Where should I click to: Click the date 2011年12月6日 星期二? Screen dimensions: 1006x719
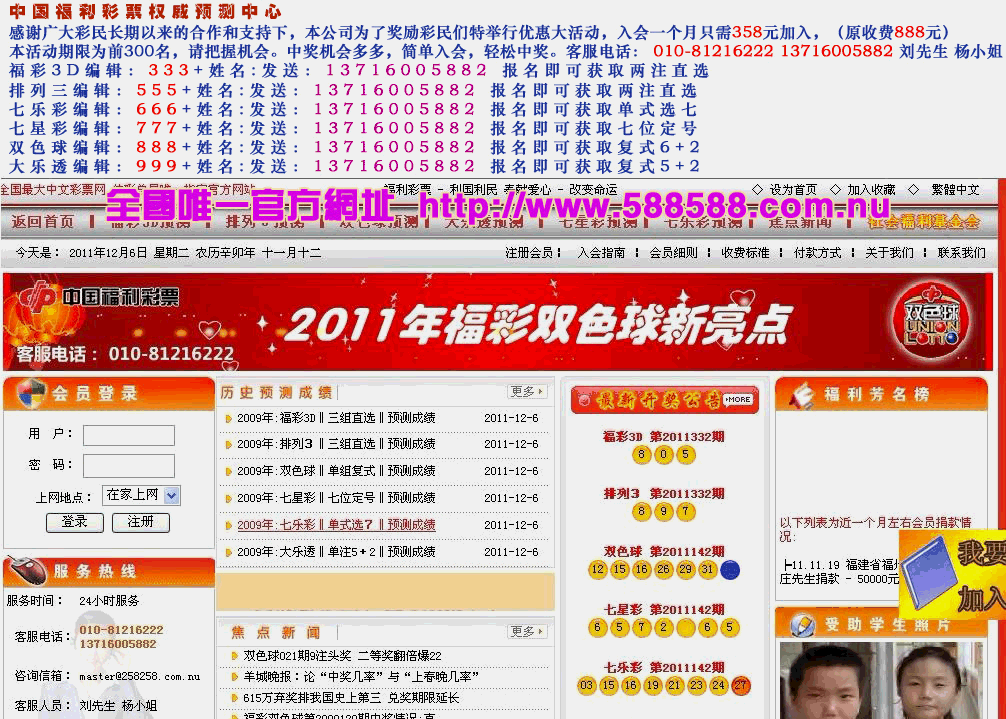(129, 253)
